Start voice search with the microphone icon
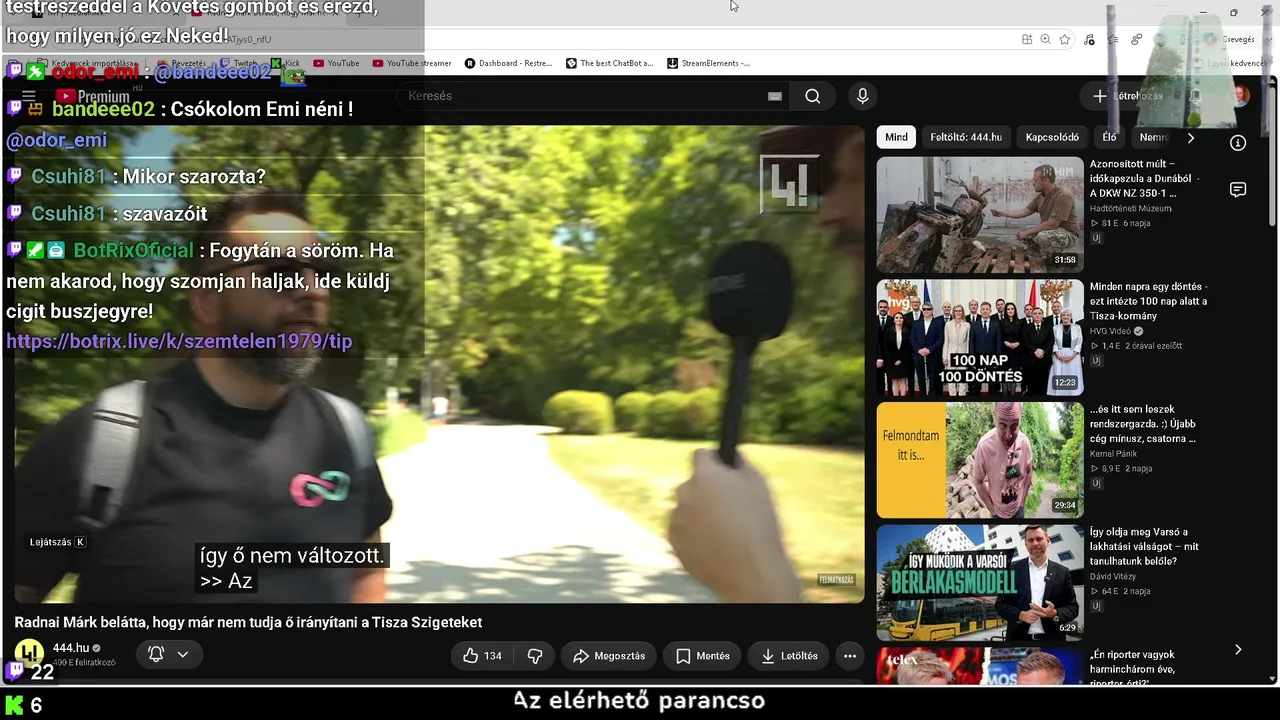Image resolution: width=1280 pixels, height=720 pixels. (862, 96)
